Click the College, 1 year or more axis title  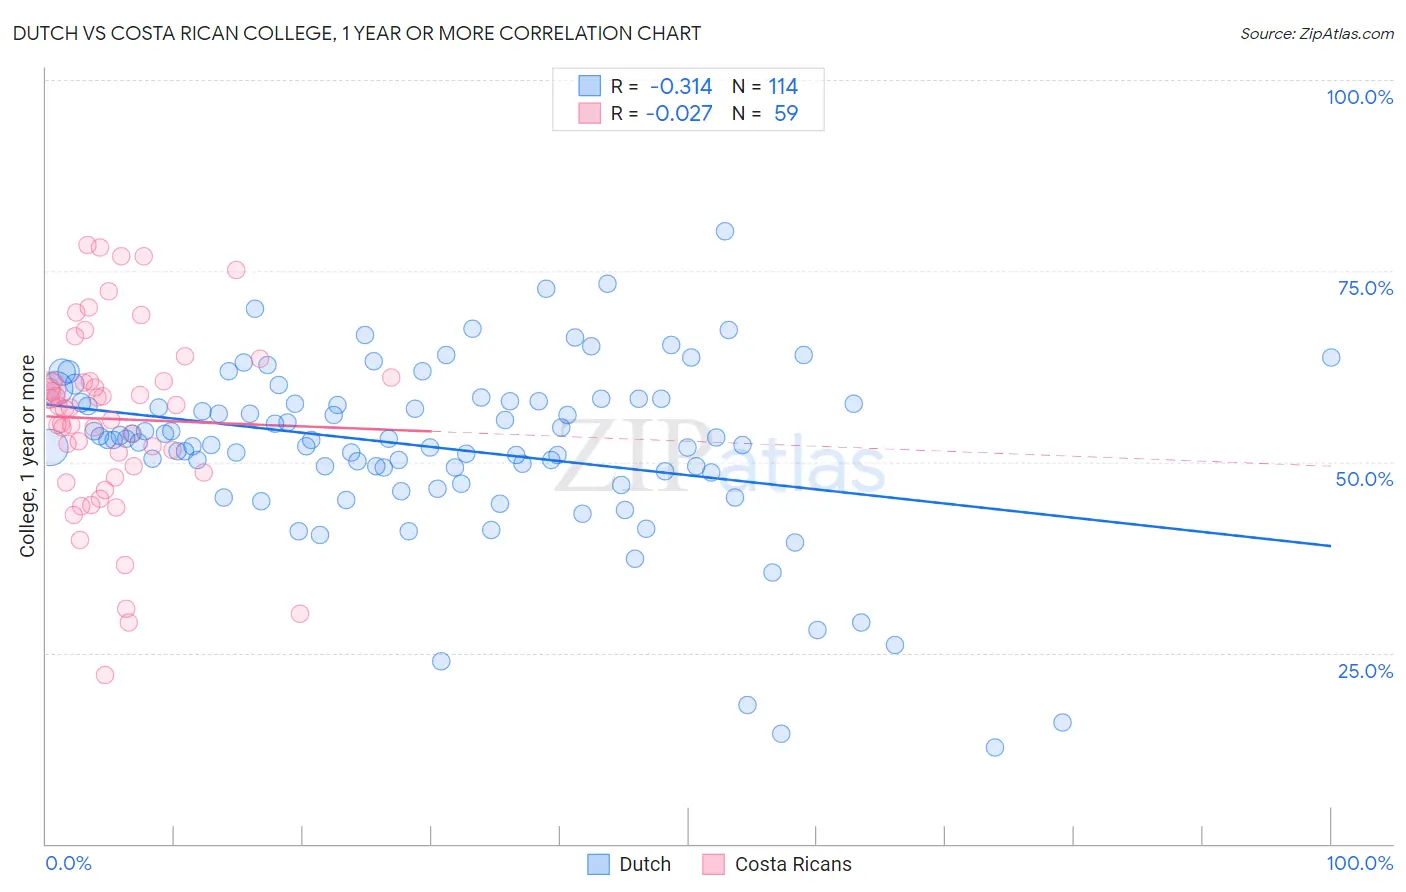click(28, 456)
